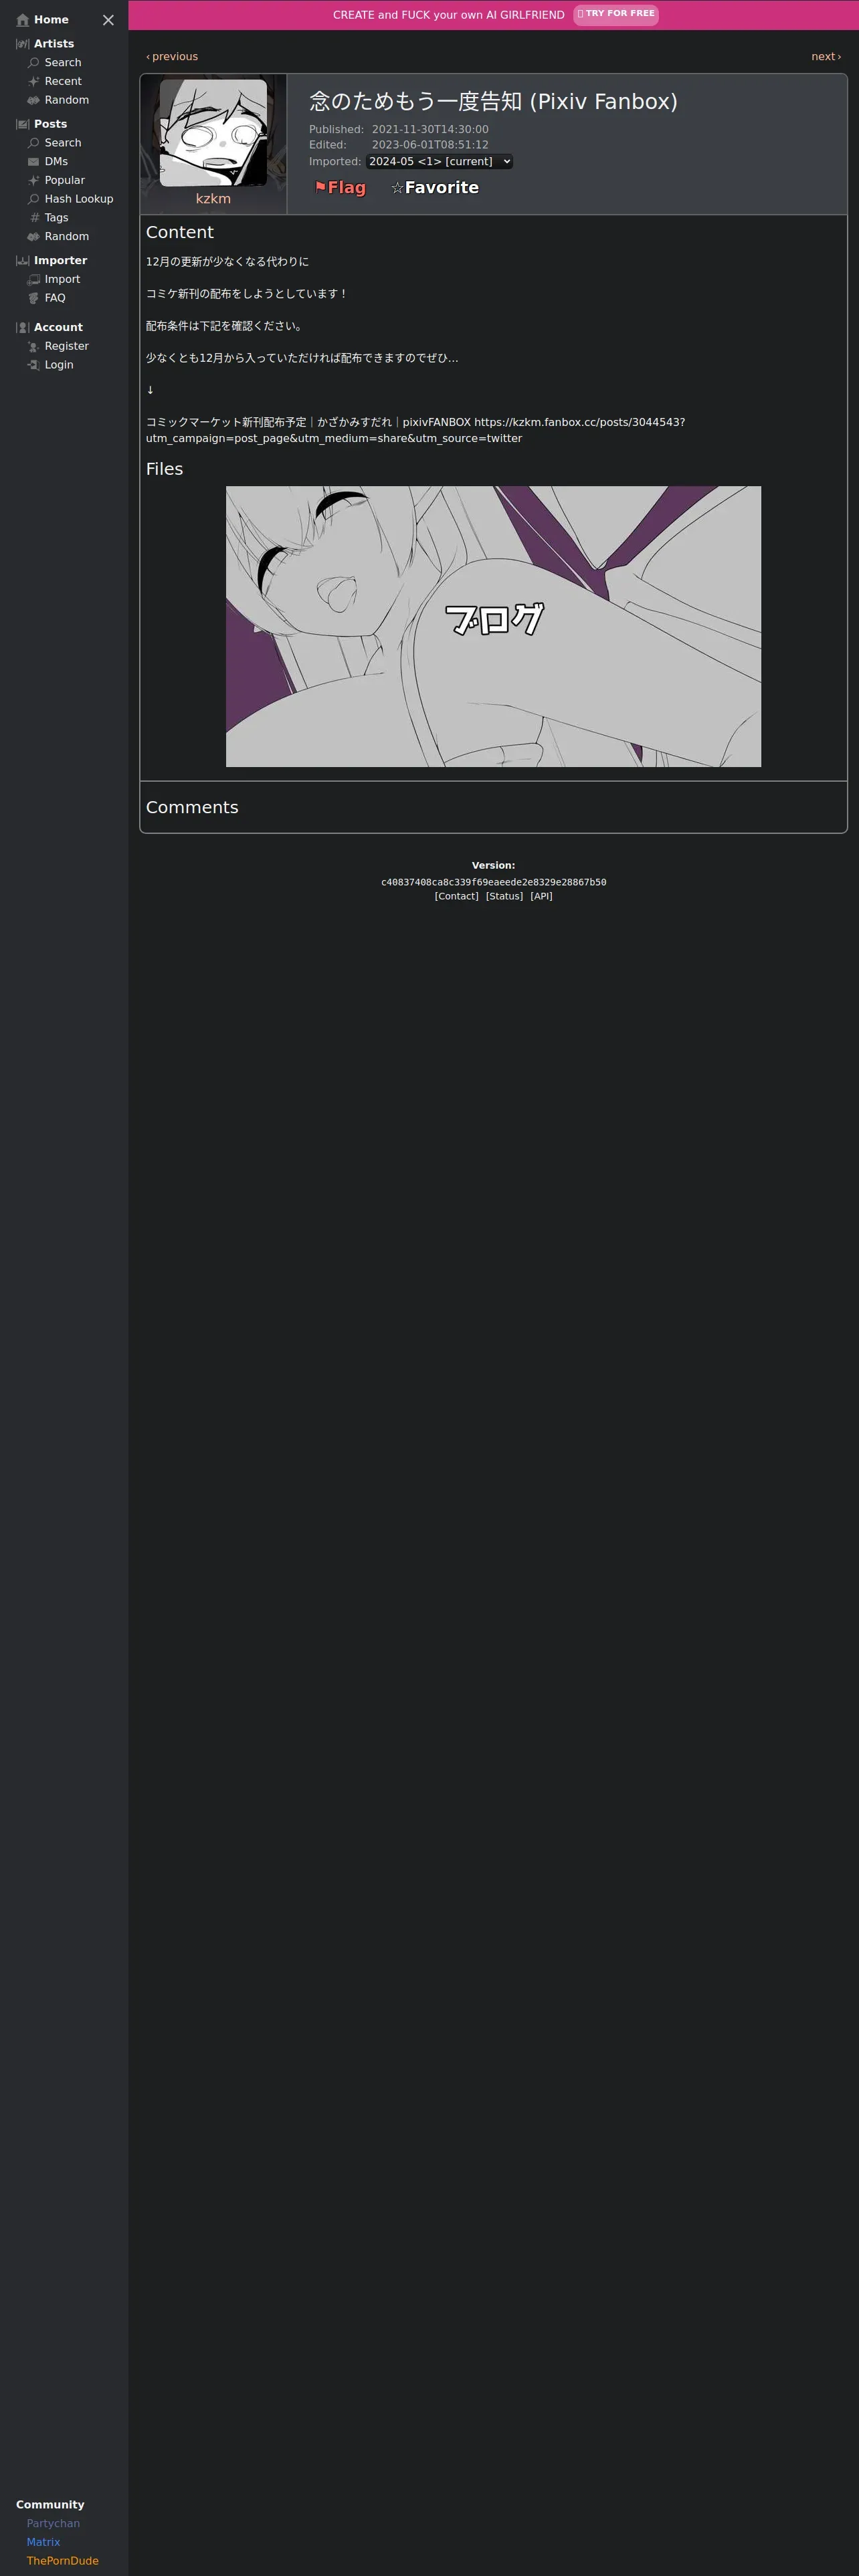
Task: Open the Register page
Action: 67,346
